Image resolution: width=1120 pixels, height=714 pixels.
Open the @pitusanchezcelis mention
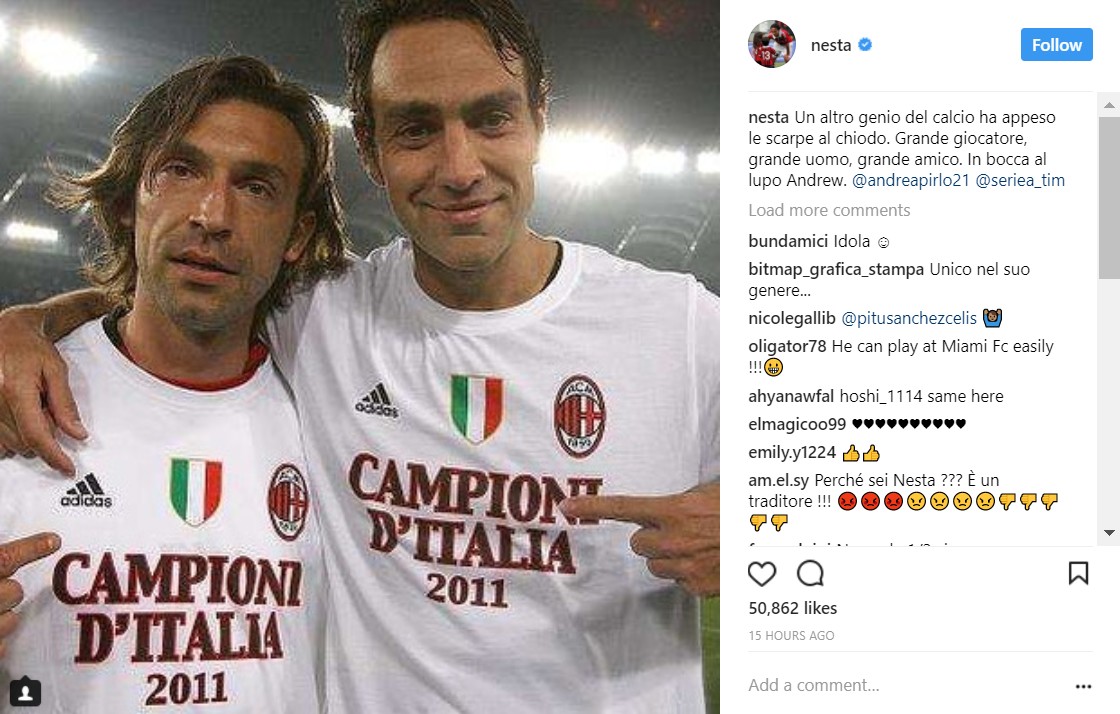909,318
